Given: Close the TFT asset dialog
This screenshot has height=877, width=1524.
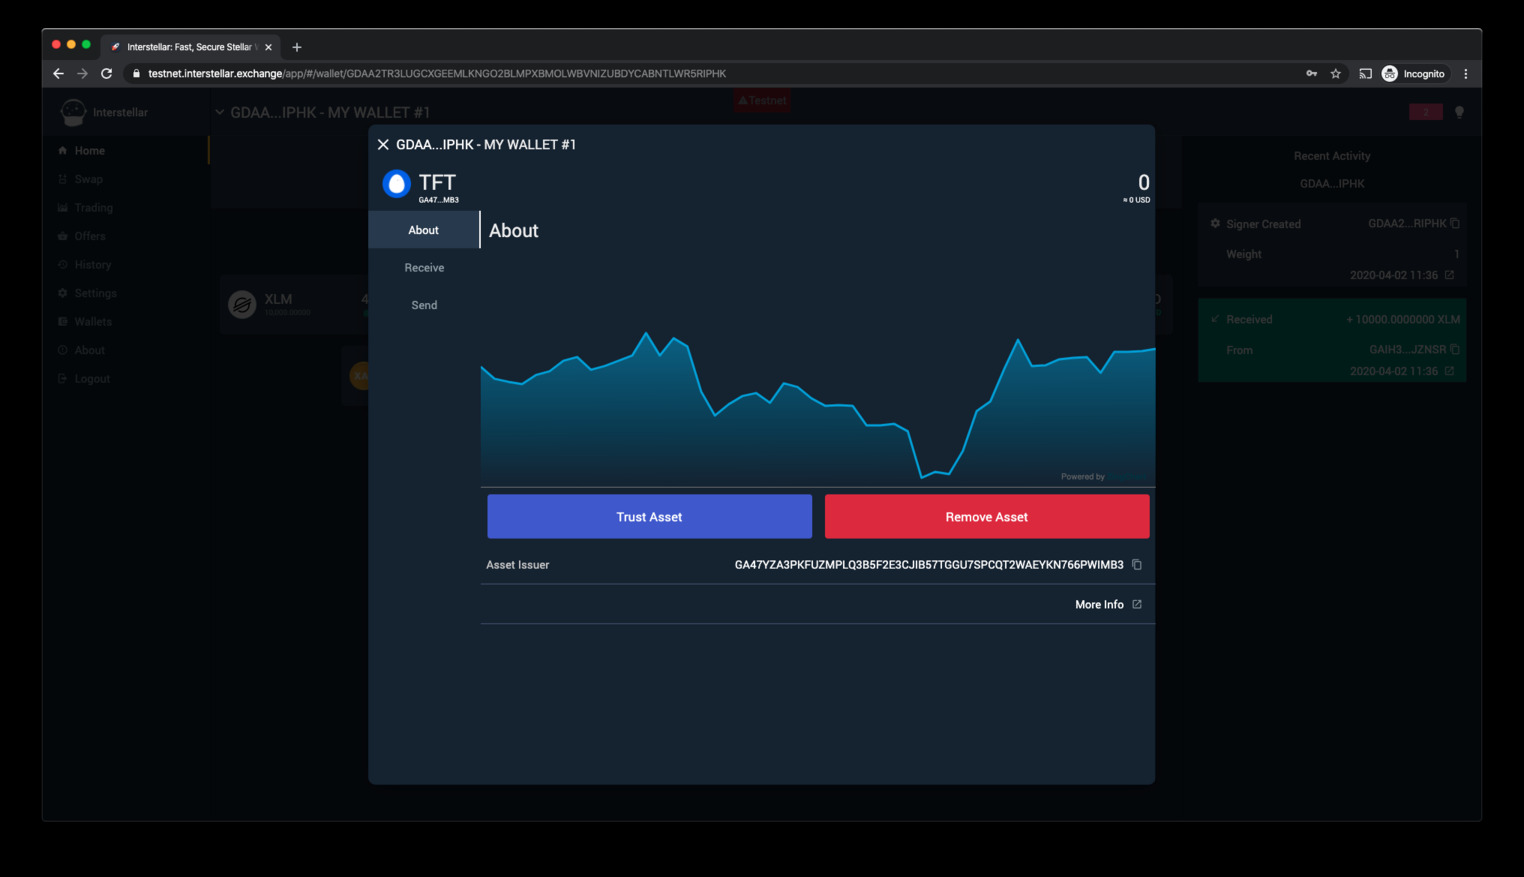Looking at the screenshot, I should click(383, 145).
